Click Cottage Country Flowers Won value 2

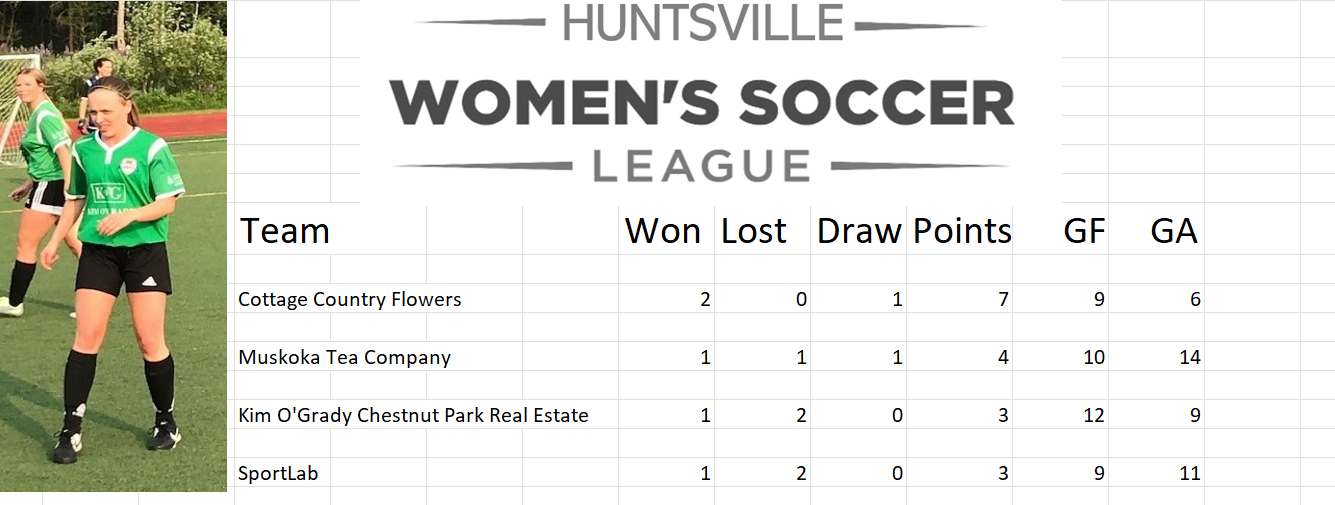point(705,299)
